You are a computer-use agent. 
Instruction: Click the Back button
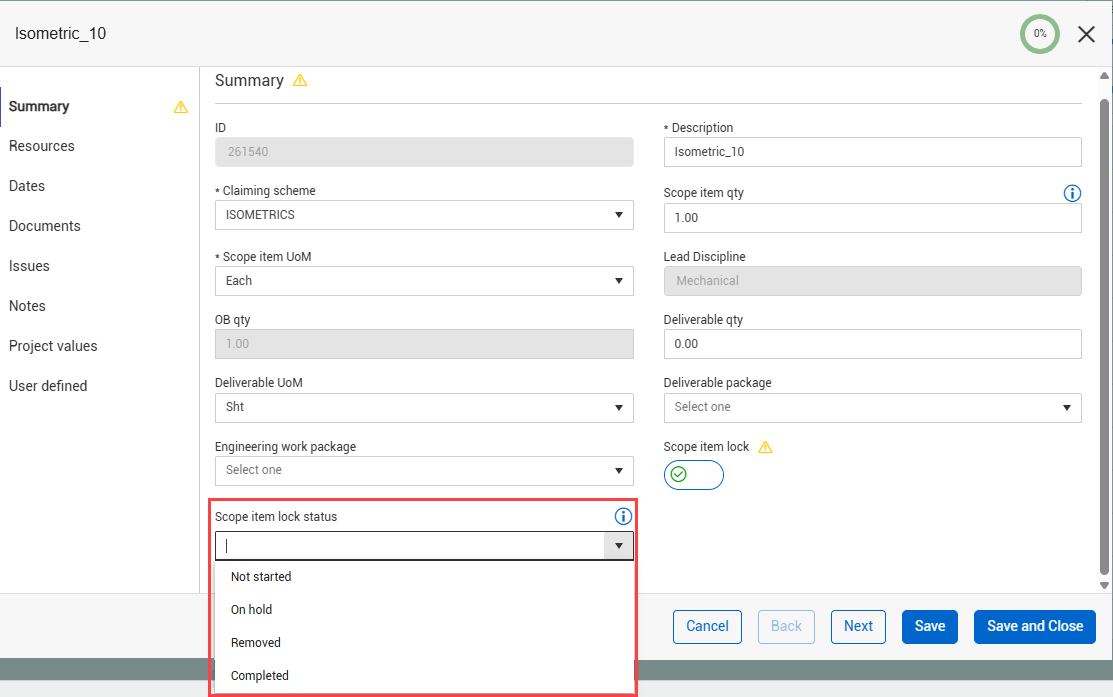(x=786, y=627)
